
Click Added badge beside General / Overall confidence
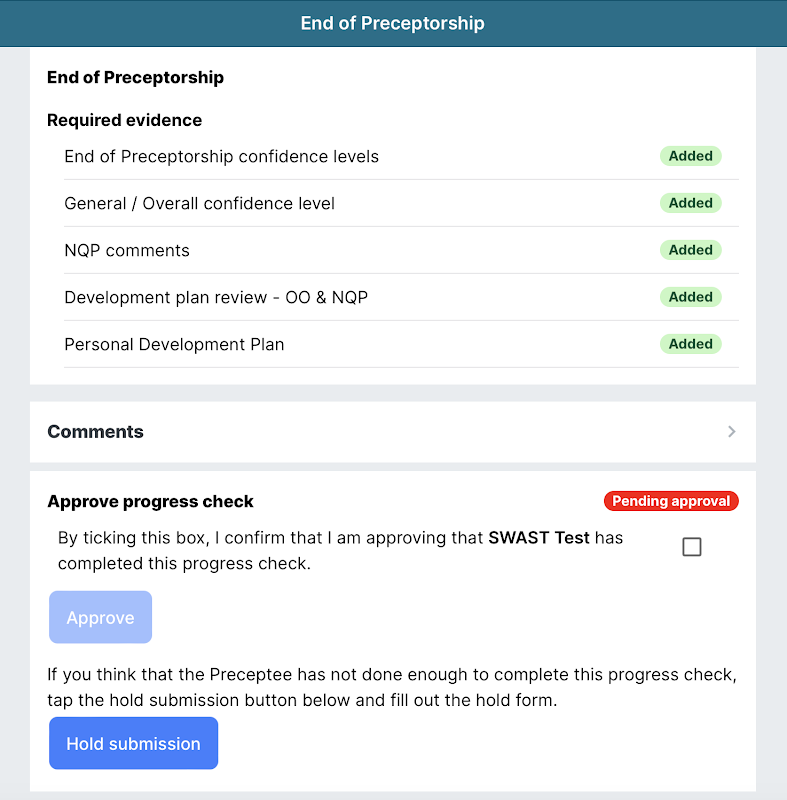tap(690, 203)
